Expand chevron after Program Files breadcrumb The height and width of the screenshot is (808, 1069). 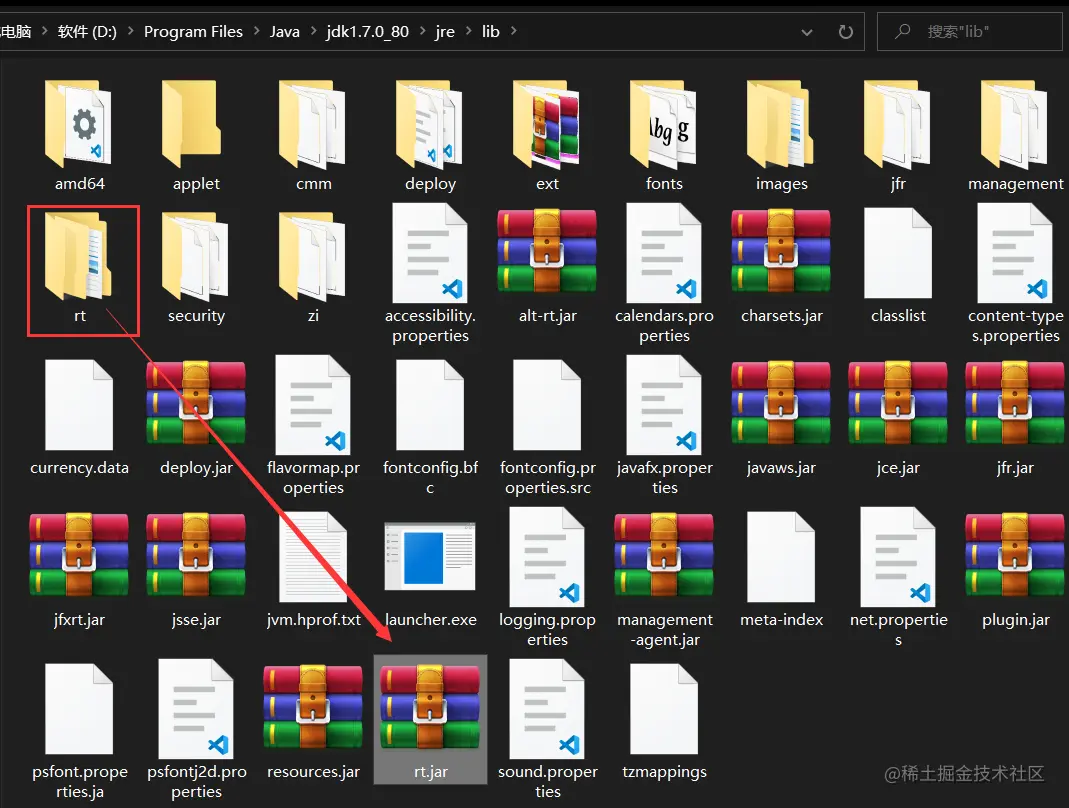point(256,31)
